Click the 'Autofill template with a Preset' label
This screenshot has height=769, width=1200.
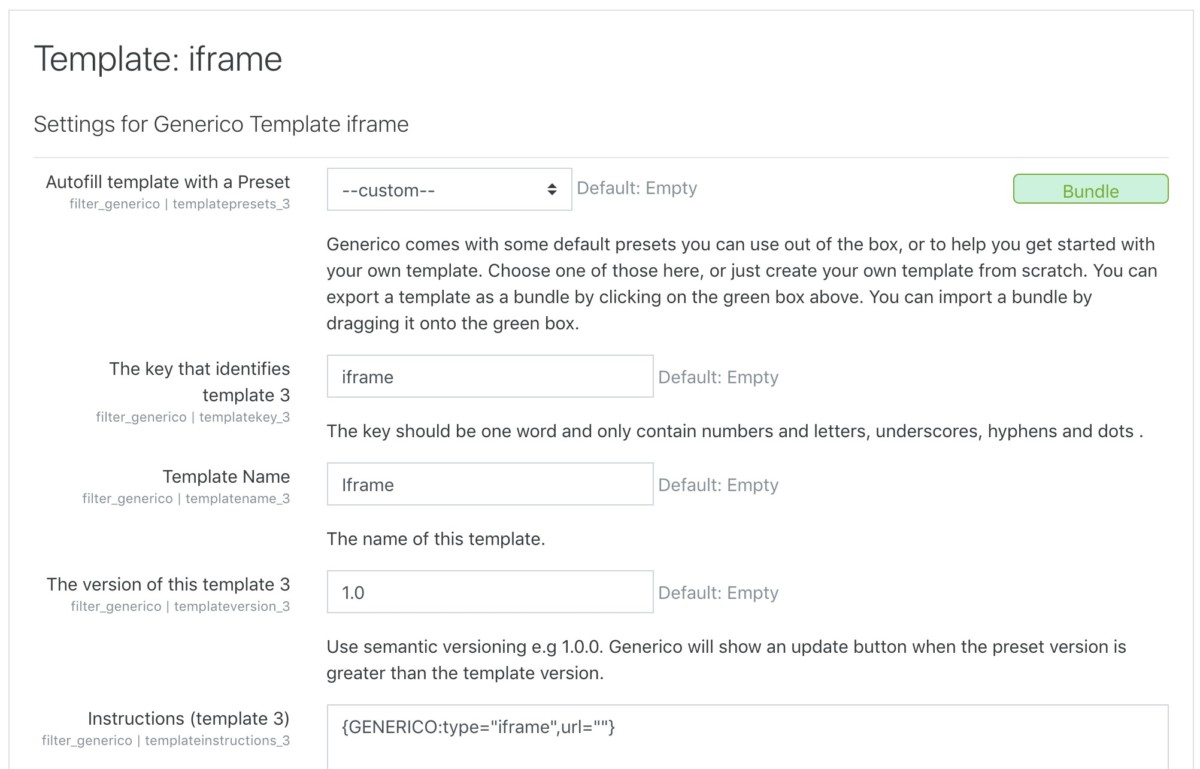pyautogui.click(x=168, y=182)
